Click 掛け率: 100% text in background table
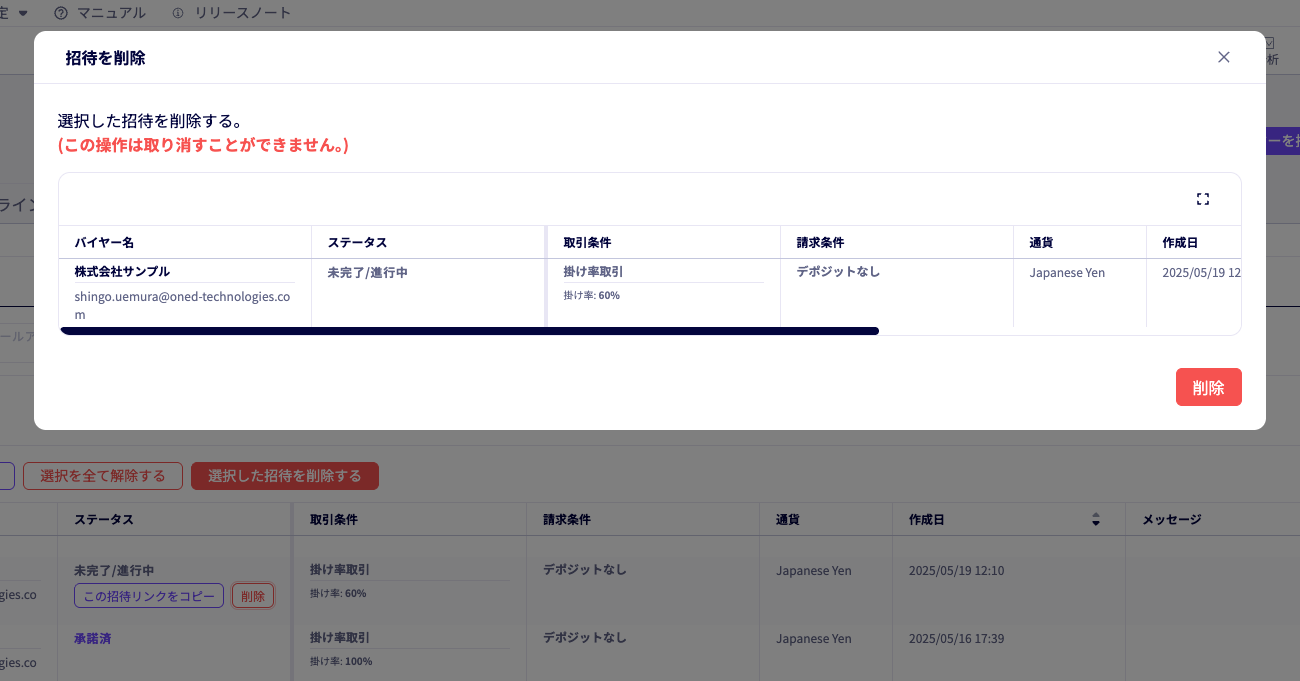This screenshot has width=1300, height=681. coord(341,661)
